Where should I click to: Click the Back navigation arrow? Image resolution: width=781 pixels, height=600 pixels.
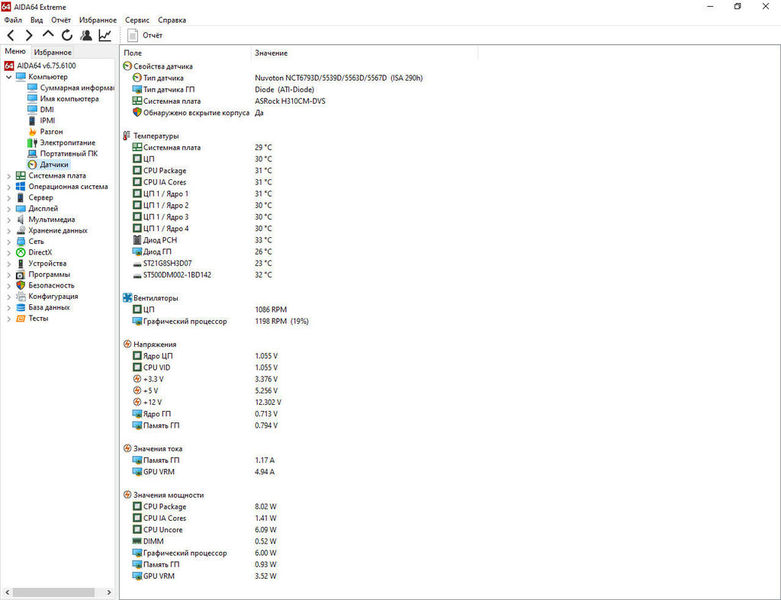11,35
